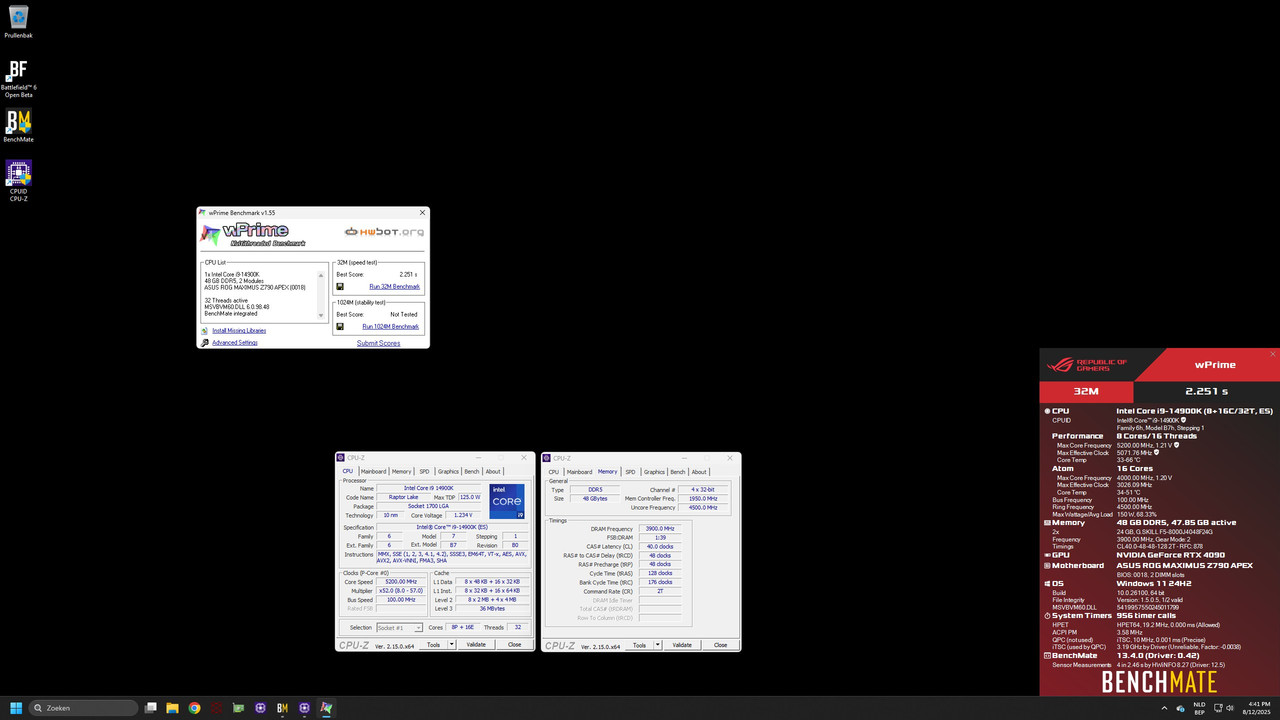Open Graphics tab in left CPU-Z window
Viewport: 1280px width, 720px height.
(448, 471)
